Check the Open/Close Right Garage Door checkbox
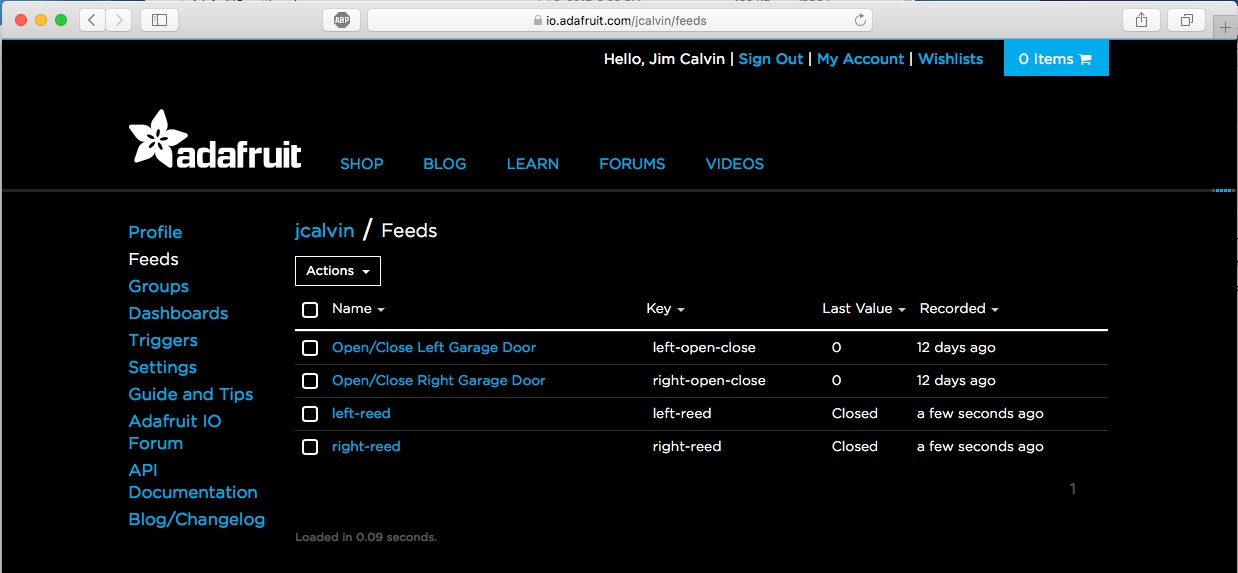 310,381
